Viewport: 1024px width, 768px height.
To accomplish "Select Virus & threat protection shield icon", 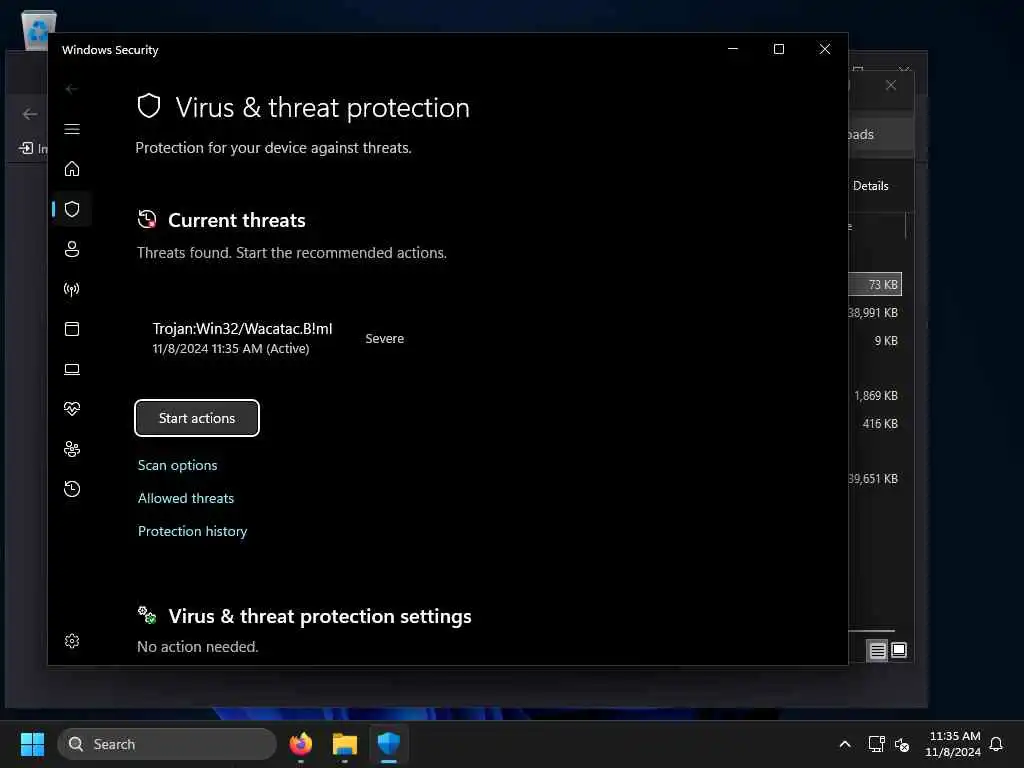I will click(x=72, y=209).
